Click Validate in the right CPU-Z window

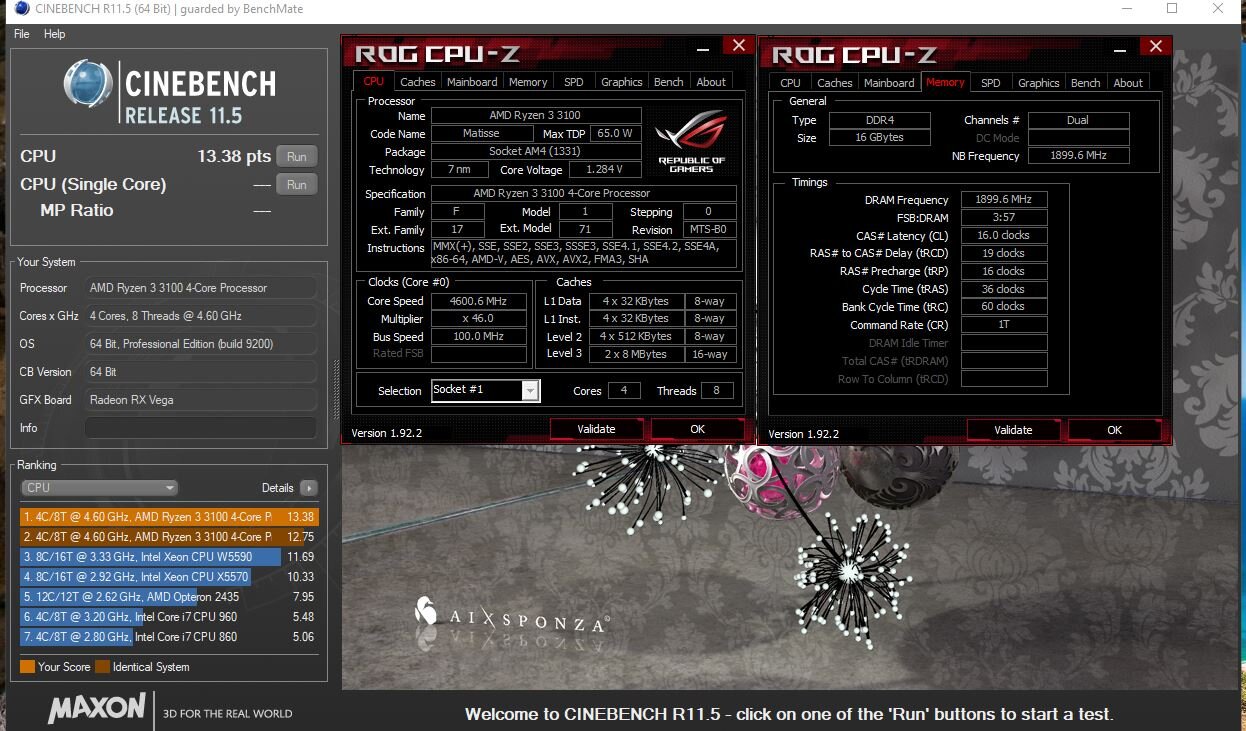pyautogui.click(x=1013, y=430)
